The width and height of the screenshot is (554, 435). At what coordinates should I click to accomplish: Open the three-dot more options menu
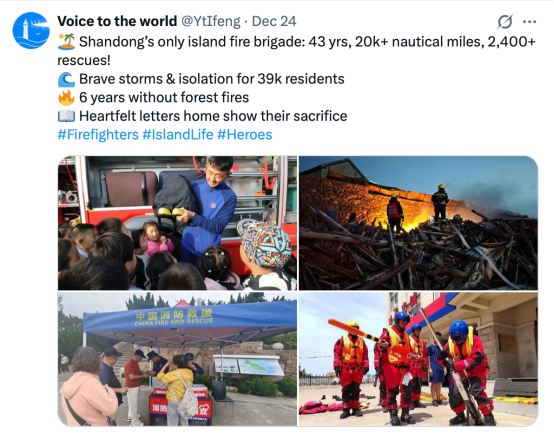point(529,22)
